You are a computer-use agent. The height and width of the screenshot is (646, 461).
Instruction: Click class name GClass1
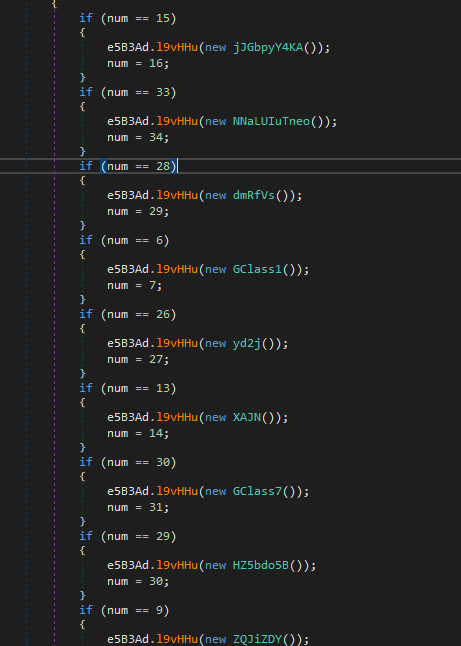(x=257, y=269)
